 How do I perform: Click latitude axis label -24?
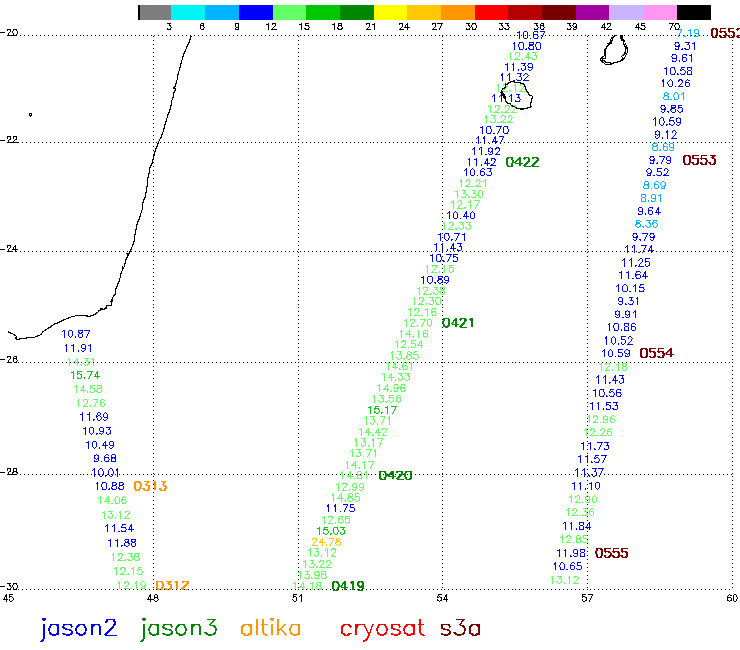pos(9,248)
